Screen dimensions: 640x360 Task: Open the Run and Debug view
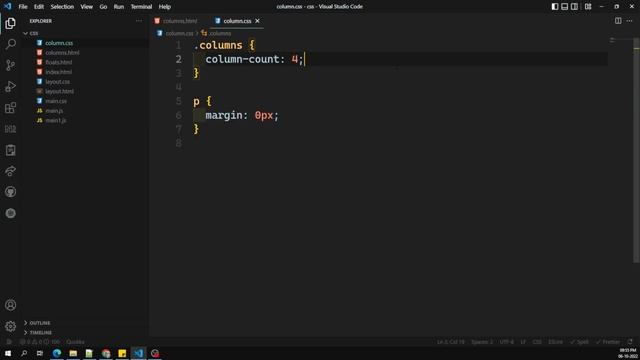[11, 87]
